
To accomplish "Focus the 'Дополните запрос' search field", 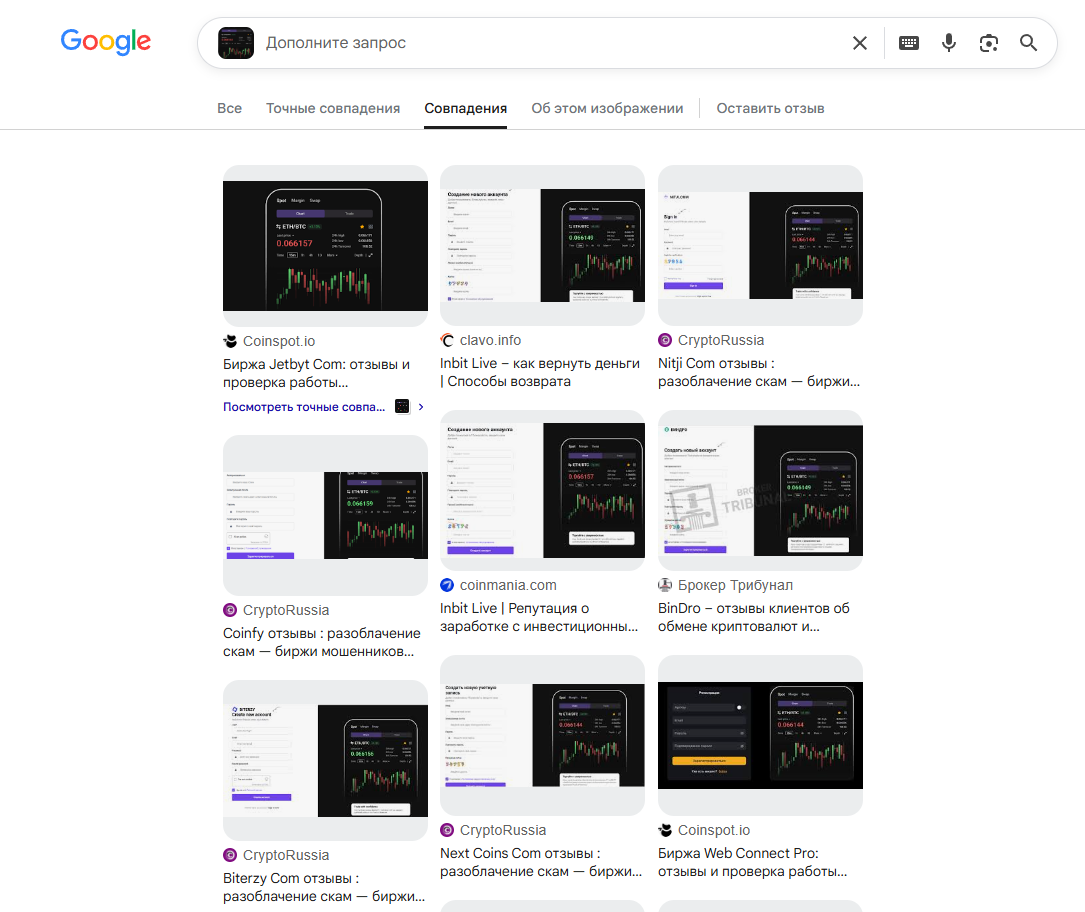I will click(554, 43).
